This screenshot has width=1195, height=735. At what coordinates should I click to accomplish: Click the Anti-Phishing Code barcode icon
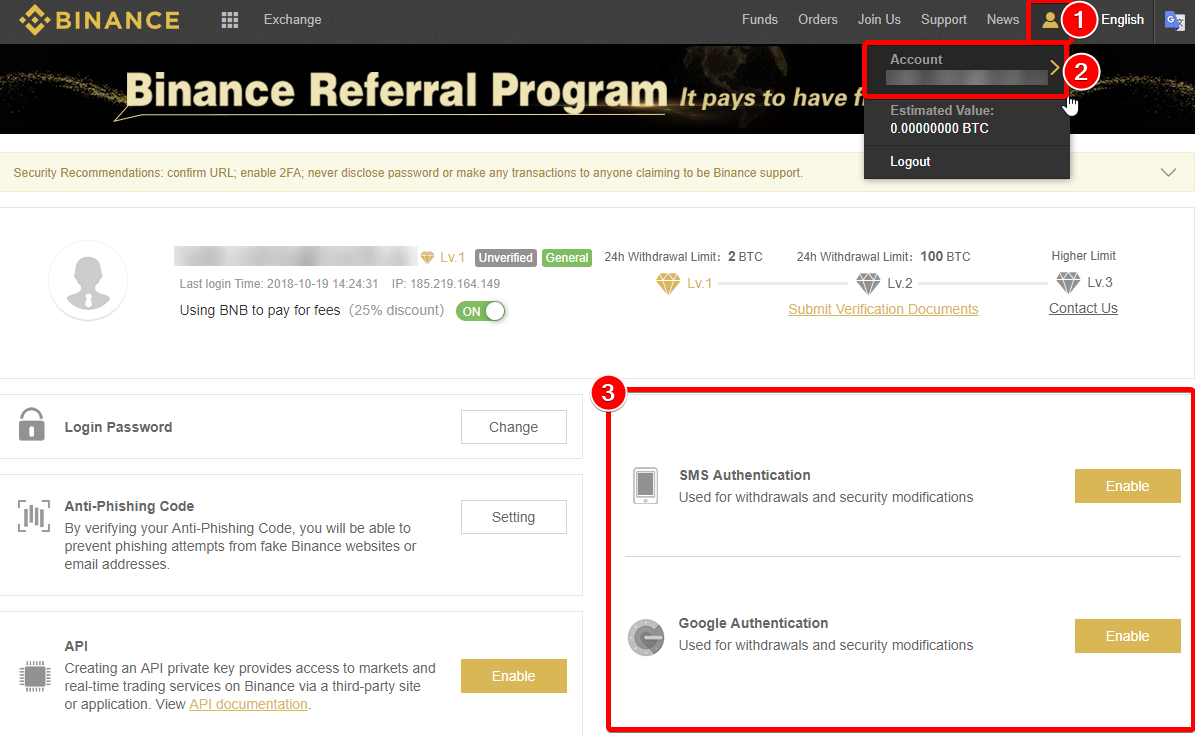(x=34, y=516)
